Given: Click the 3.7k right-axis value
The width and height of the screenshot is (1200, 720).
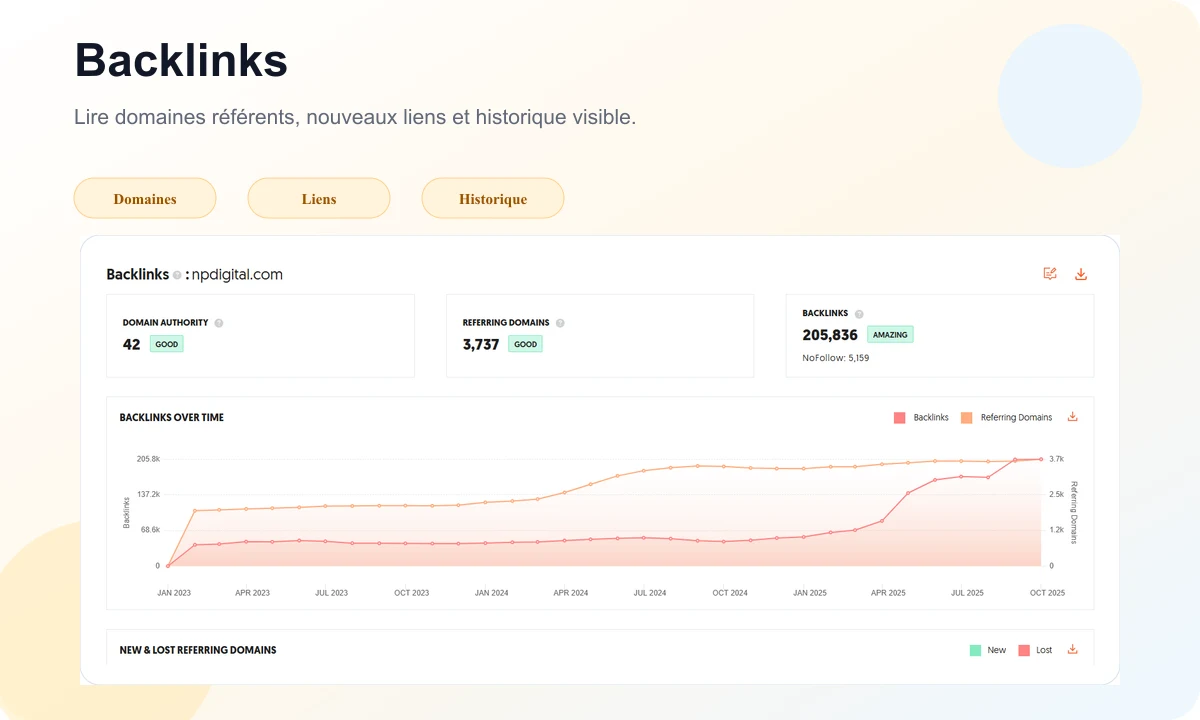Looking at the screenshot, I should pyautogui.click(x=1057, y=459).
